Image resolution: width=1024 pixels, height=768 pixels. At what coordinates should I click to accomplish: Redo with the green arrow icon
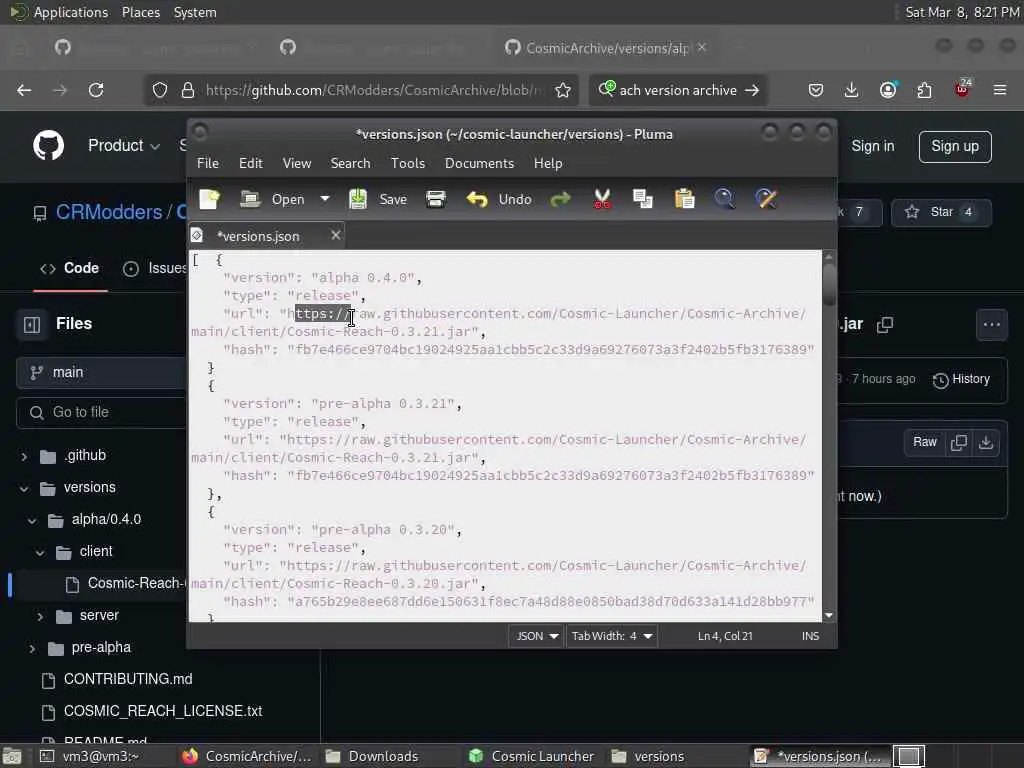point(560,199)
